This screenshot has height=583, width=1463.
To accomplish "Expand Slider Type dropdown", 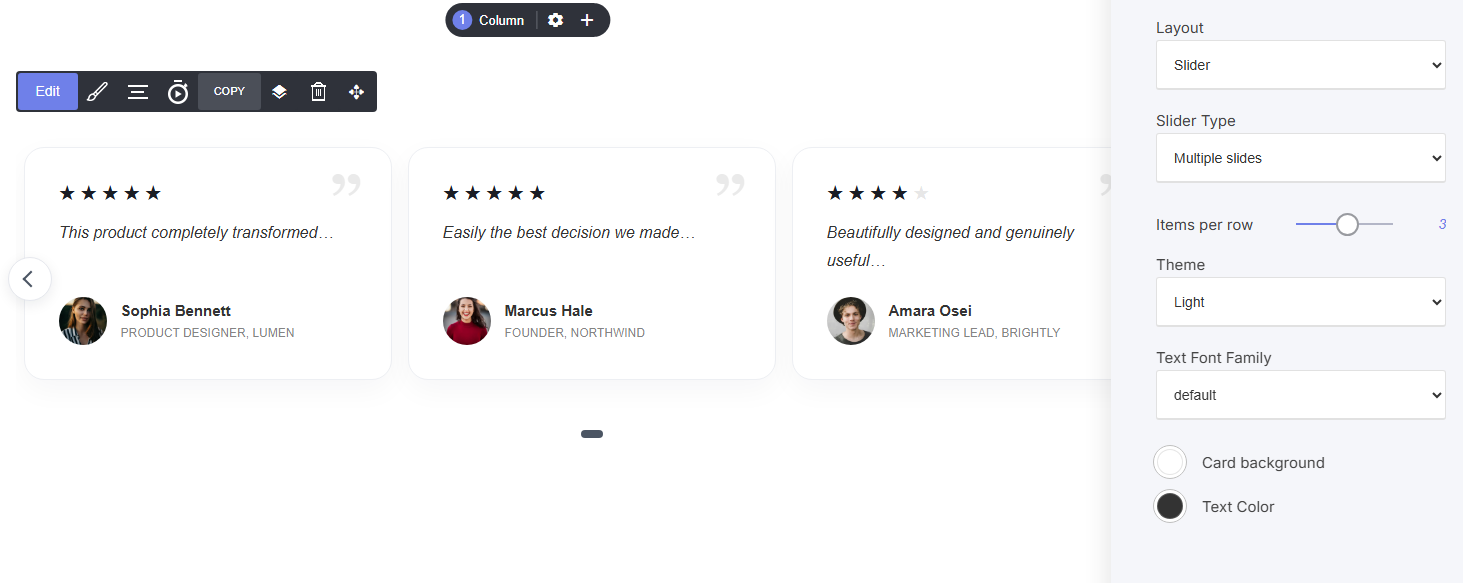I will point(1301,158).
